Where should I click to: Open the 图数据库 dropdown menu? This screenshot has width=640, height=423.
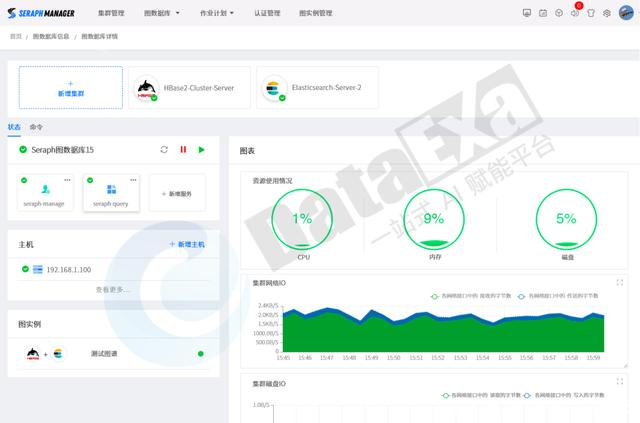pyautogui.click(x=162, y=13)
